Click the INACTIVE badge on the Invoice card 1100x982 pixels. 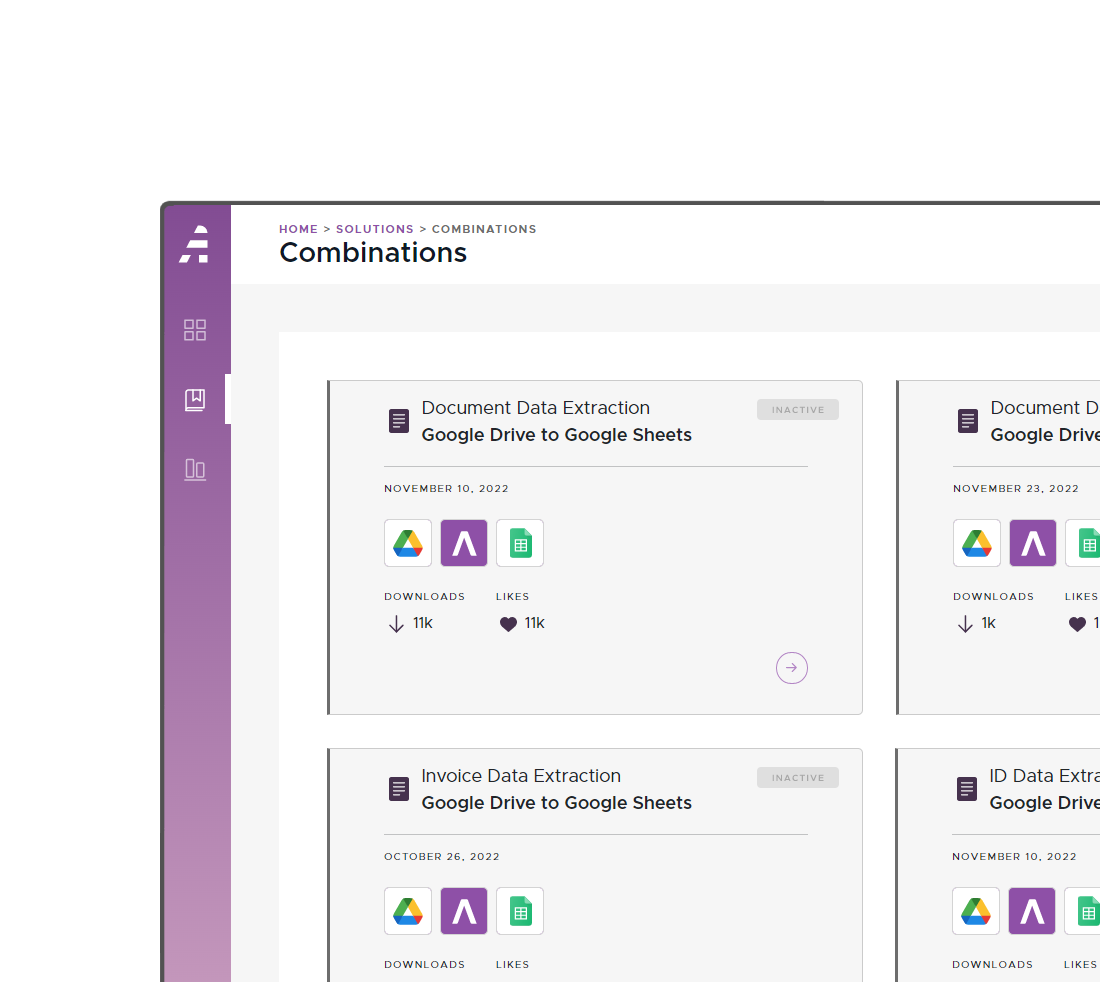(x=798, y=778)
